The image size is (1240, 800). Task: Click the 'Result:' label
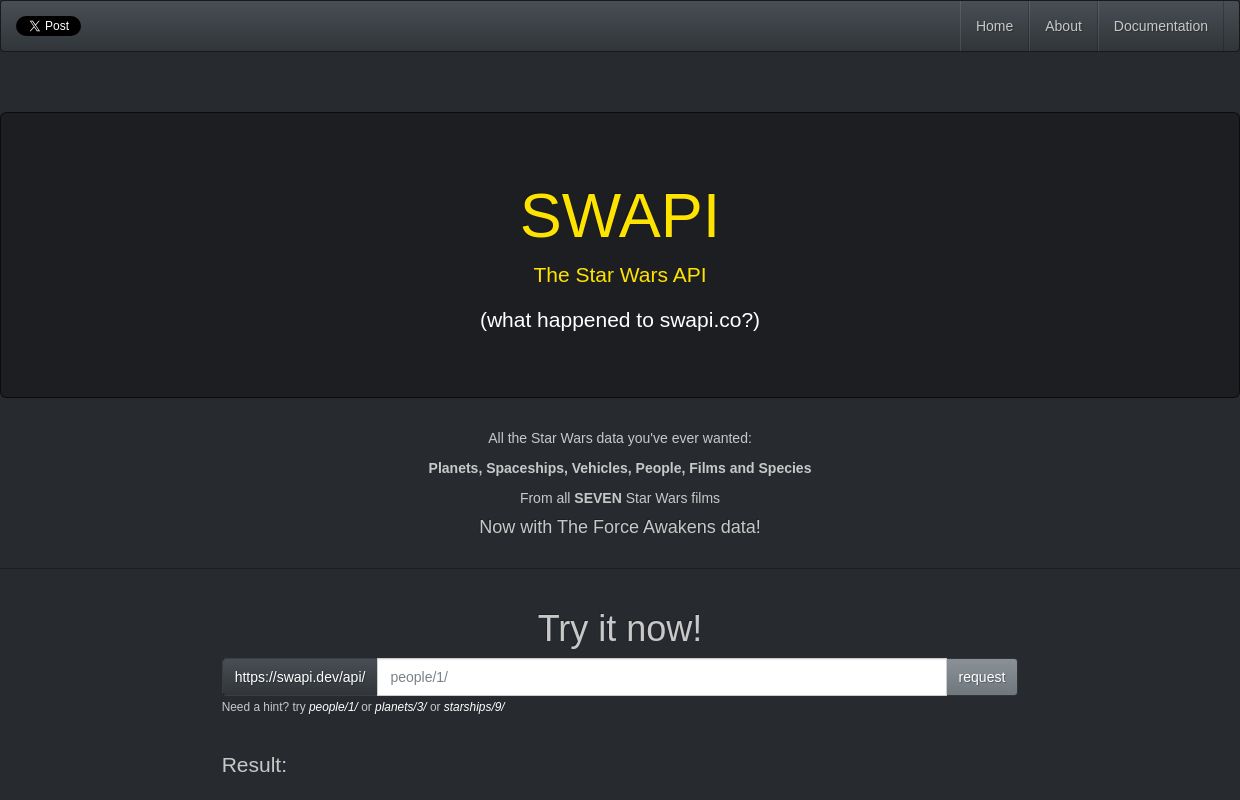pyautogui.click(x=254, y=764)
